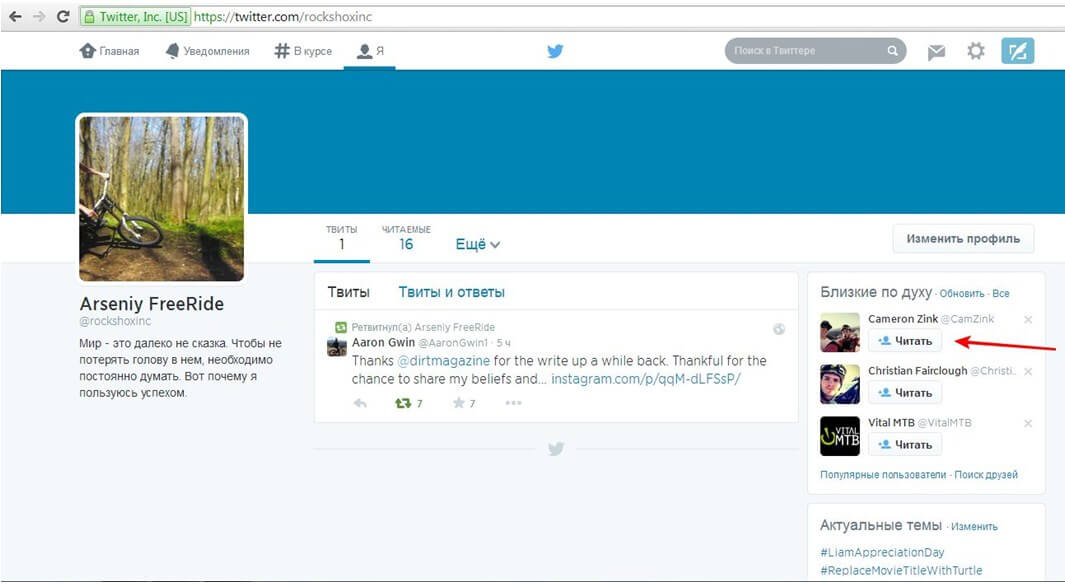Expand the Ещё dropdown

(477, 244)
